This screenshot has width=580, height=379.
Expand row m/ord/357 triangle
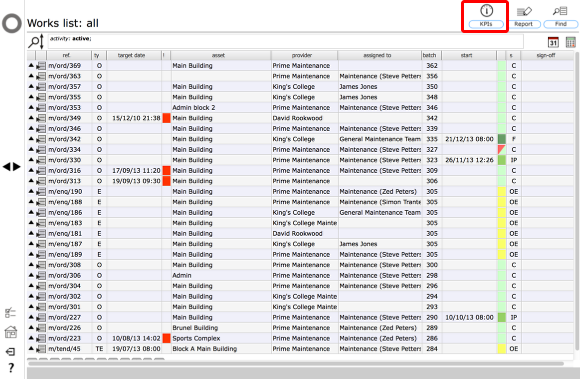(31, 86)
